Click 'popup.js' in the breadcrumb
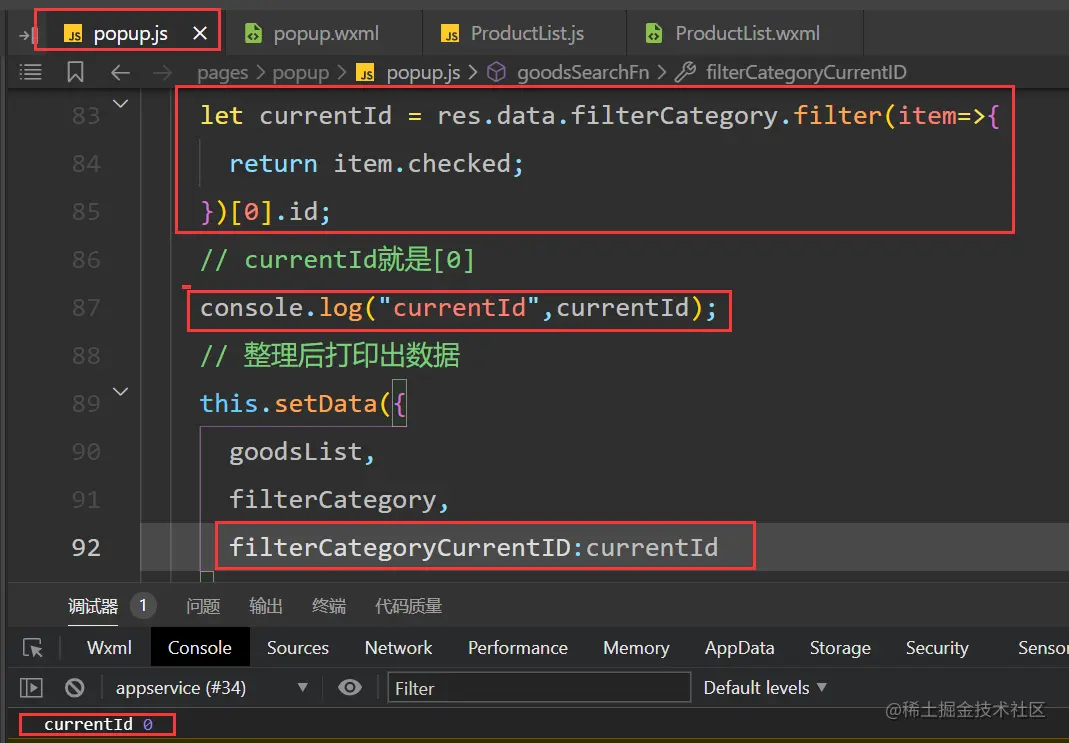Image resolution: width=1069 pixels, height=743 pixels. click(x=423, y=72)
